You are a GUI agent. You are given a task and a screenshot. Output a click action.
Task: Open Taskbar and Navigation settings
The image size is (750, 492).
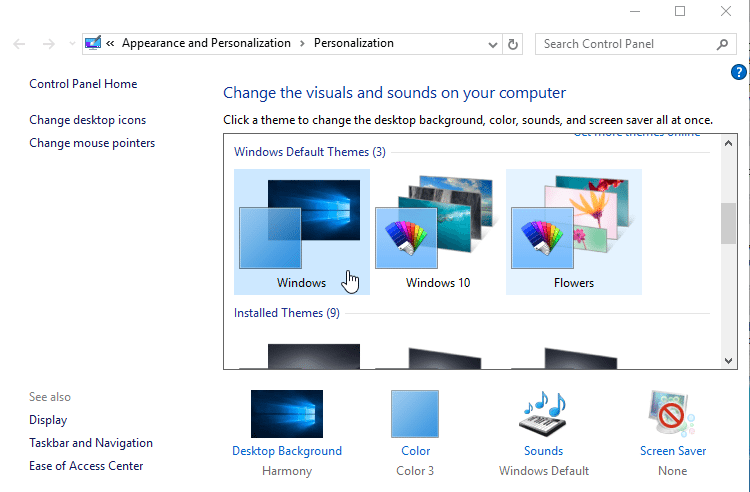91,443
